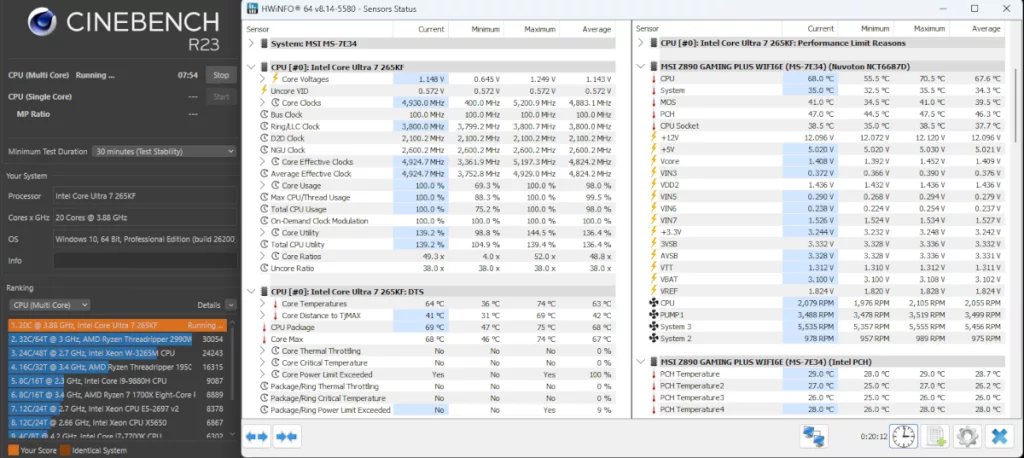Stop the running CPU Multi Core test
The width and height of the screenshot is (1024, 458).
(x=221, y=75)
